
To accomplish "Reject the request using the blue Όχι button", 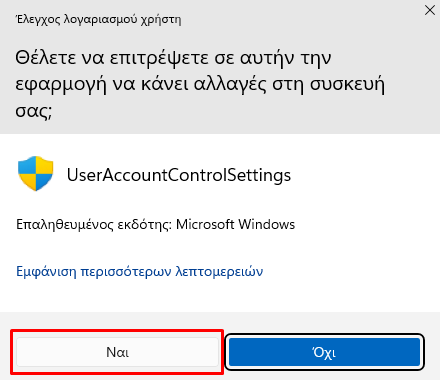I will [x=324, y=352].
